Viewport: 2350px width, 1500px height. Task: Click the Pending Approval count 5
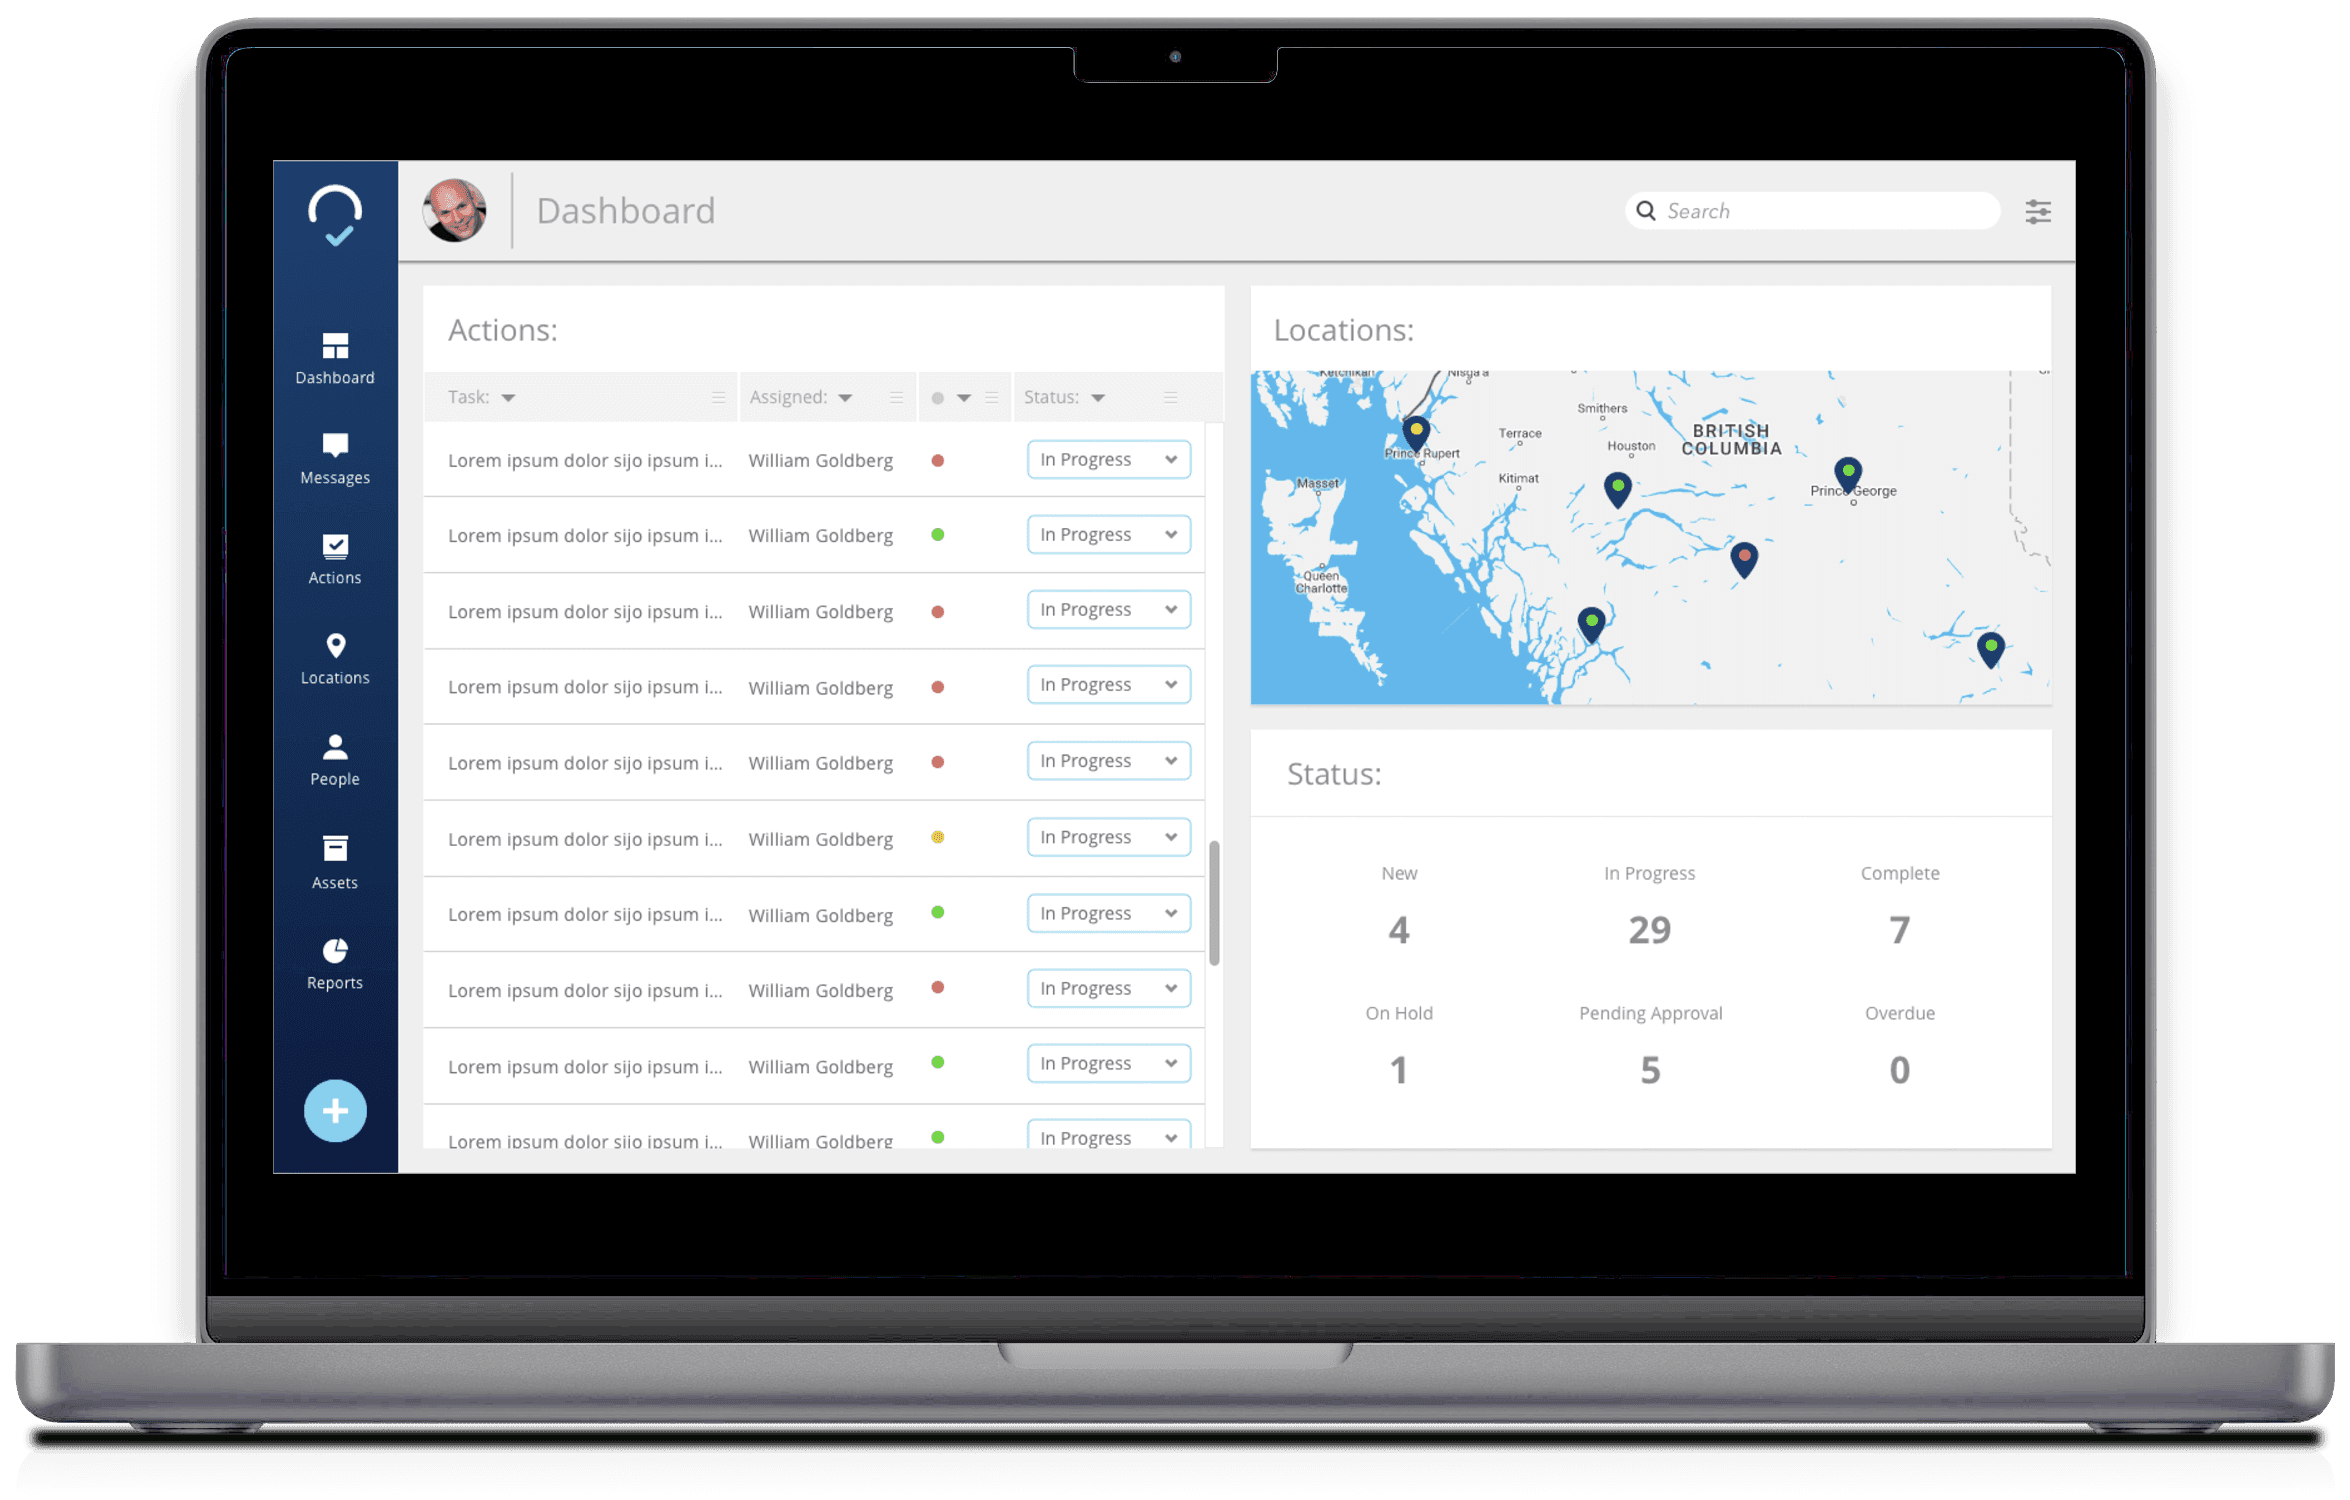(1650, 1070)
